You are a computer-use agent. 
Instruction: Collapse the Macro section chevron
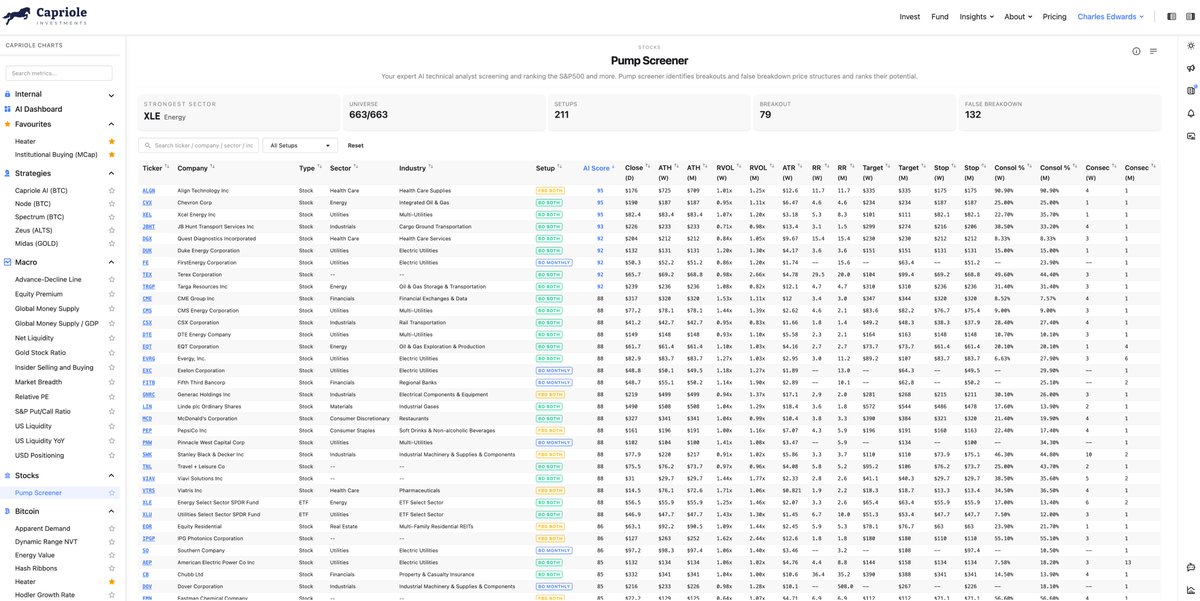click(x=113, y=262)
